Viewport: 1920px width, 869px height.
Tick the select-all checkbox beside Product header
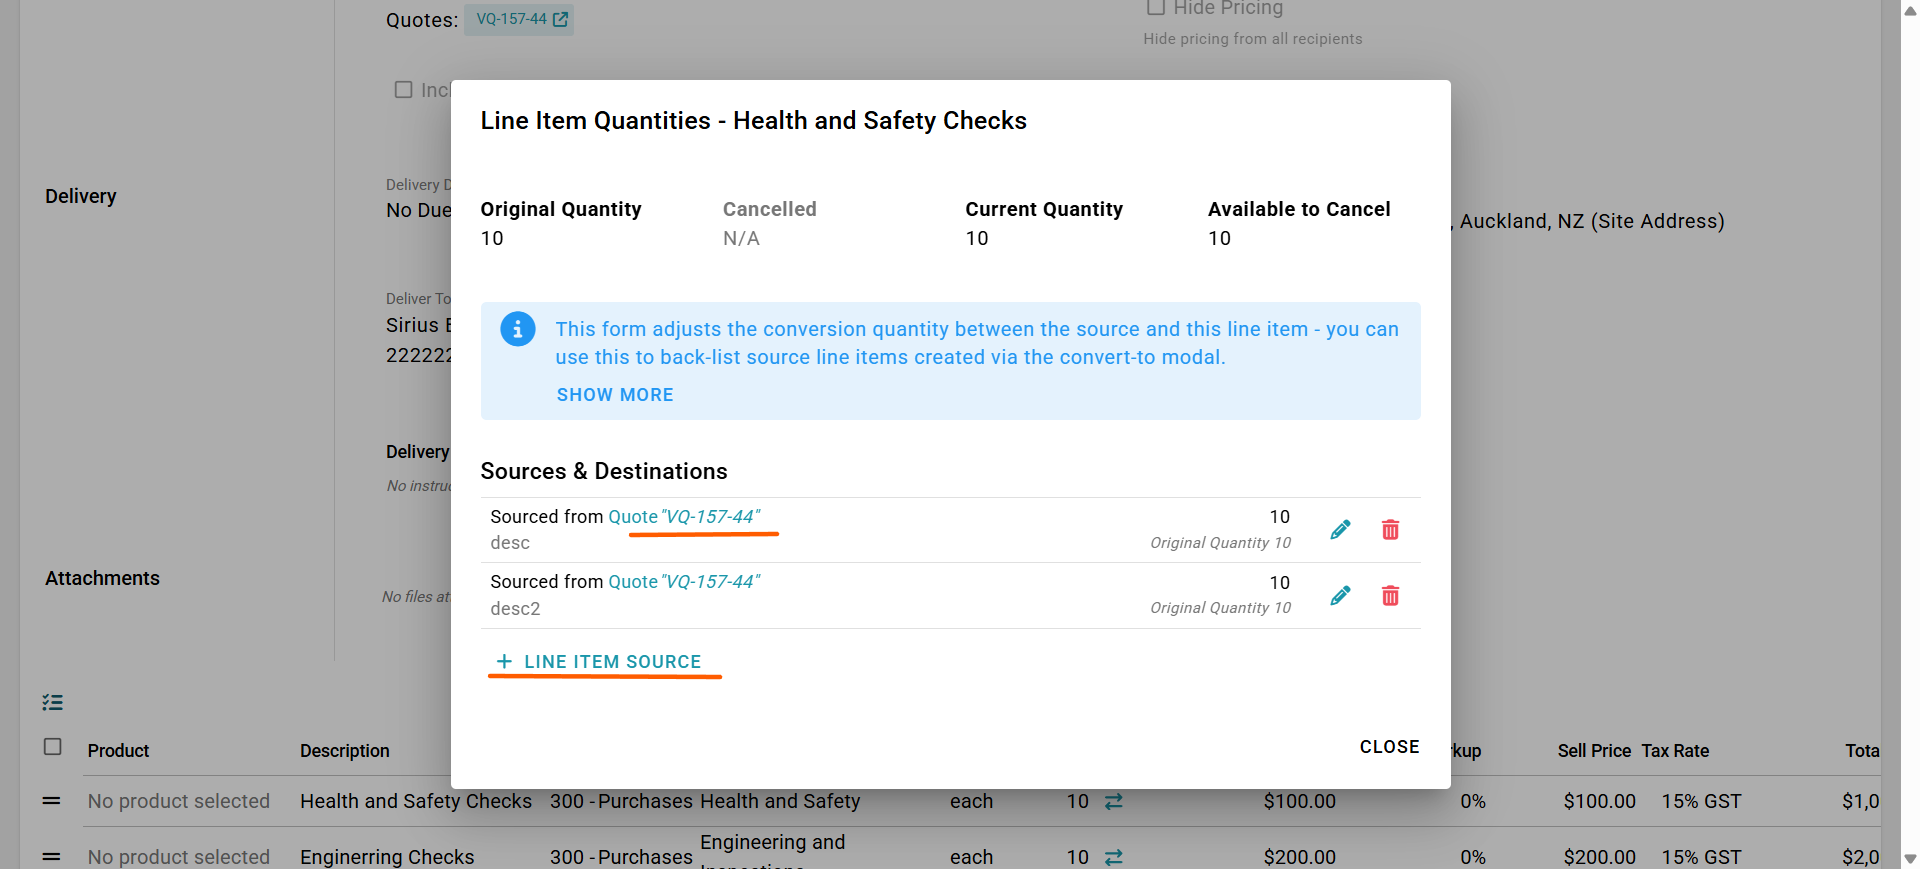(x=53, y=747)
